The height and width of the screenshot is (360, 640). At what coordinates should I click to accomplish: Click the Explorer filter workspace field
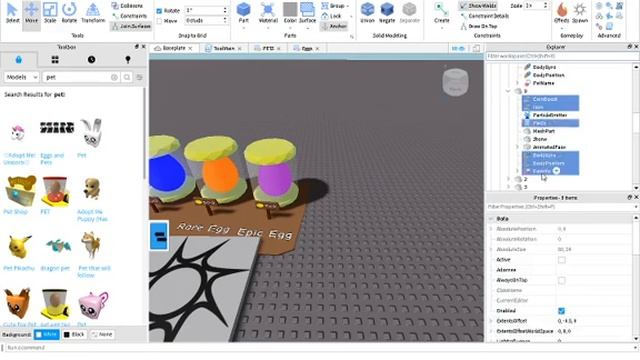(x=559, y=56)
